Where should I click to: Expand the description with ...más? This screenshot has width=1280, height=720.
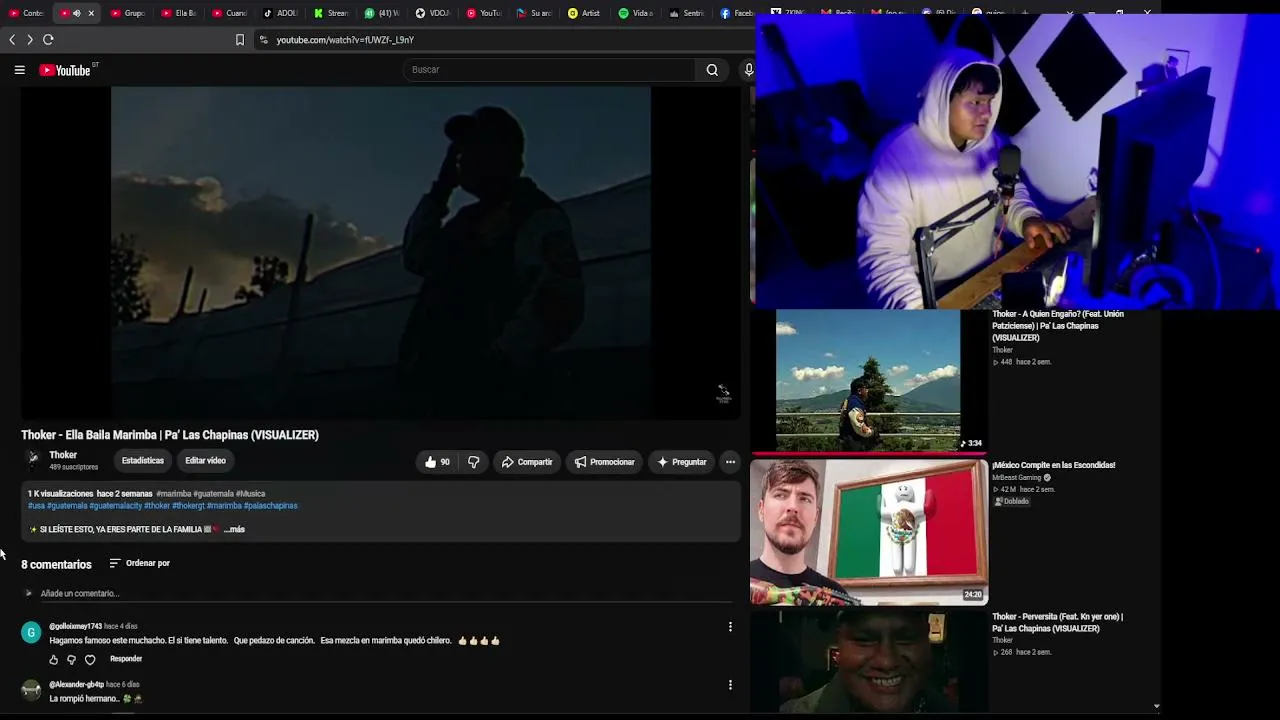tap(234, 529)
